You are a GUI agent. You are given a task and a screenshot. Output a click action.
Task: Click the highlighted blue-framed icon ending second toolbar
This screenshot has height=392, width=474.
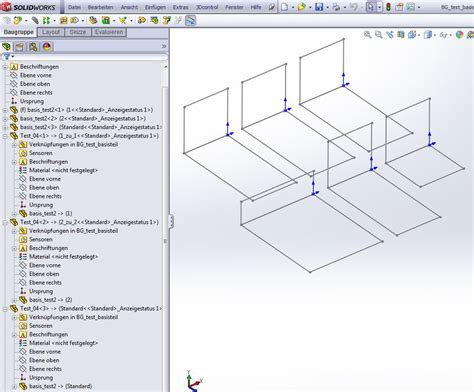tap(190, 21)
